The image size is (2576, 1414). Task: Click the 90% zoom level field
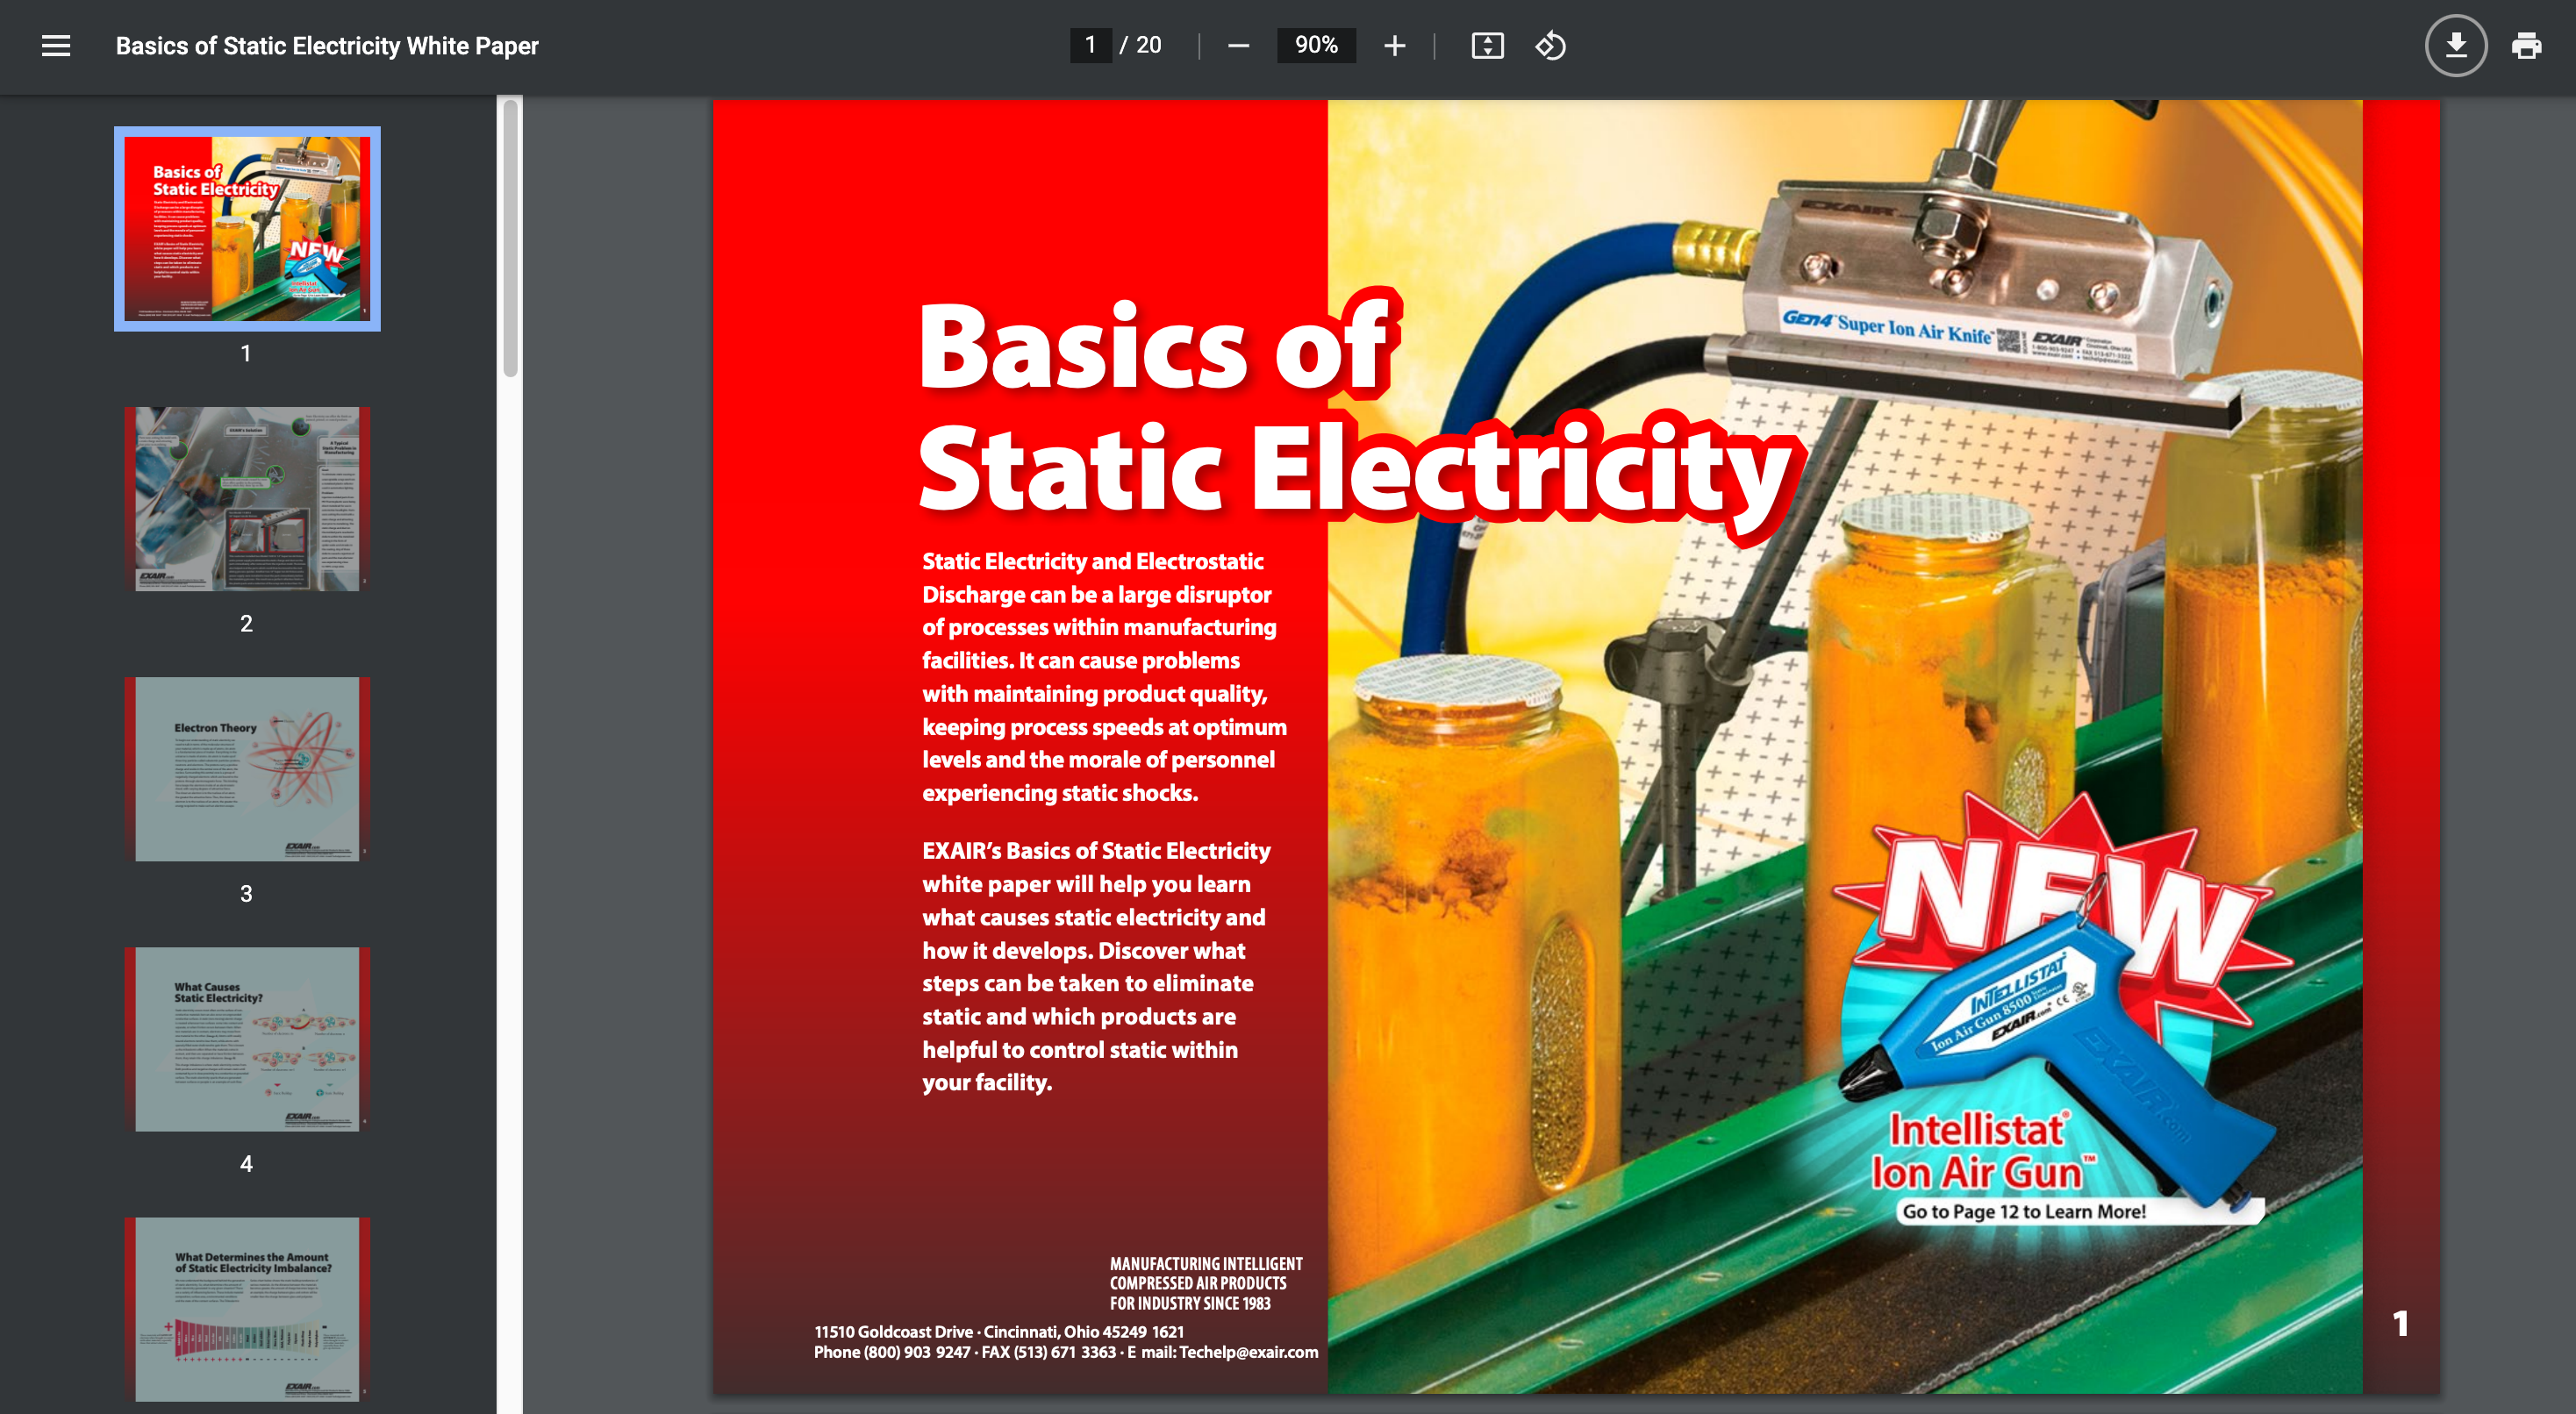tap(1316, 45)
